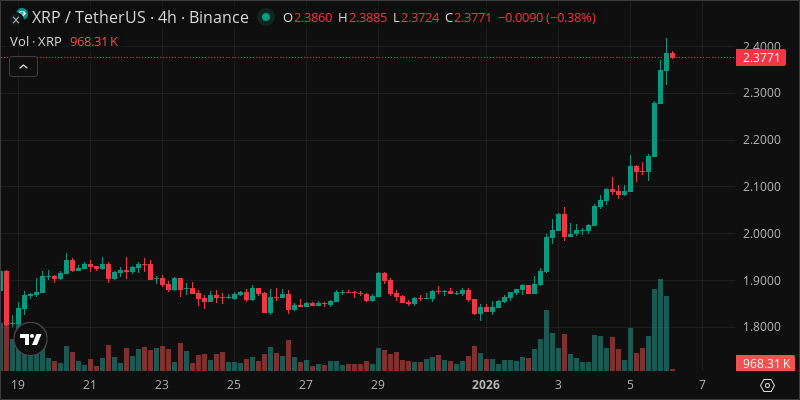800x400 pixels.
Task: Click the 27 date label on time axis
Action: click(x=306, y=384)
